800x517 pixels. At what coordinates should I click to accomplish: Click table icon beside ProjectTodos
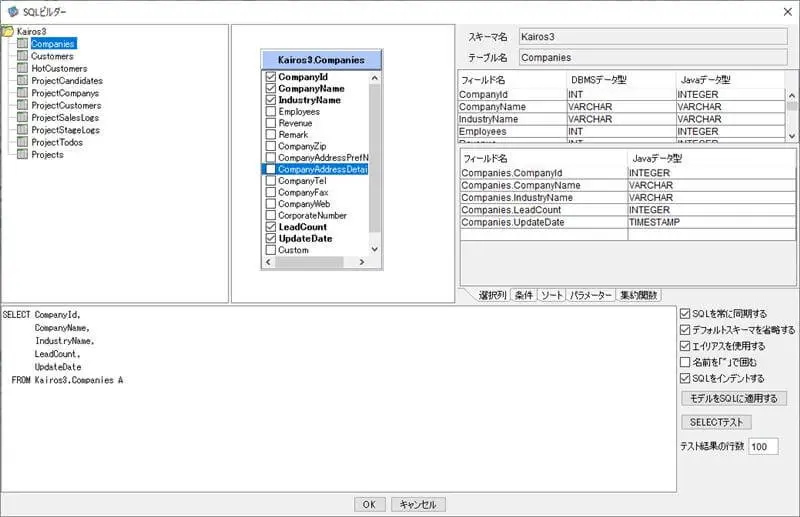pyautogui.click(x=22, y=142)
